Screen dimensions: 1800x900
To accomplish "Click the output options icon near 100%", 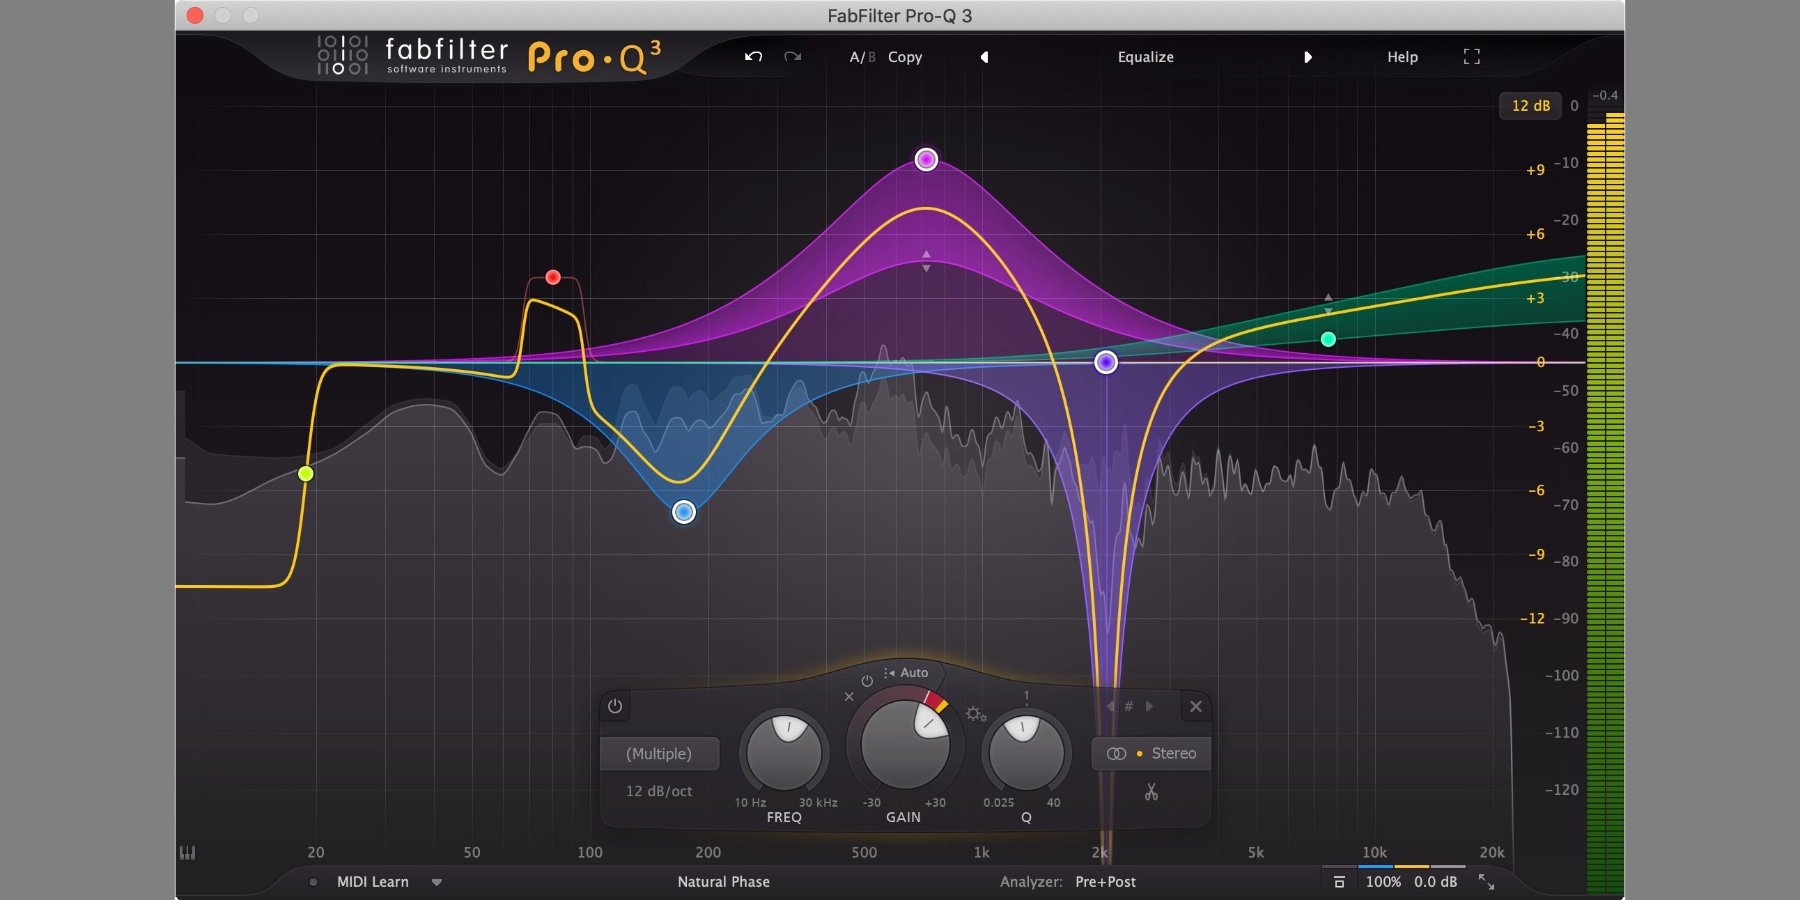I will click(x=1339, y=882).
